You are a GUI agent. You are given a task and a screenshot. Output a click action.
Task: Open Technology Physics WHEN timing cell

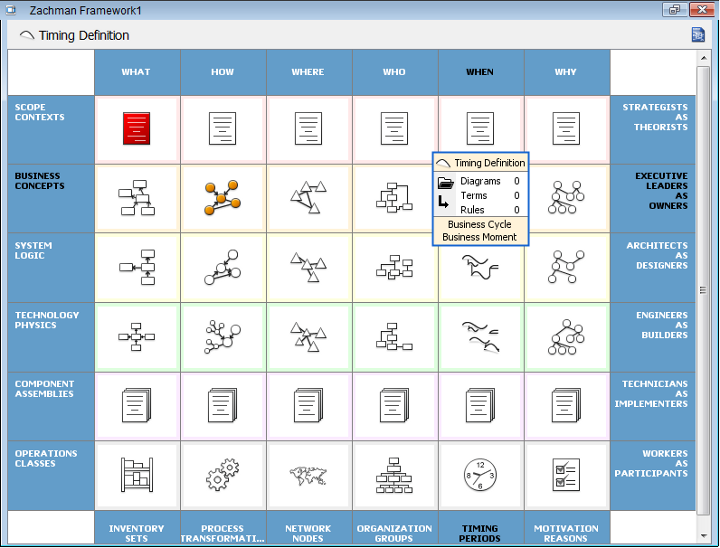coord(480,337)
